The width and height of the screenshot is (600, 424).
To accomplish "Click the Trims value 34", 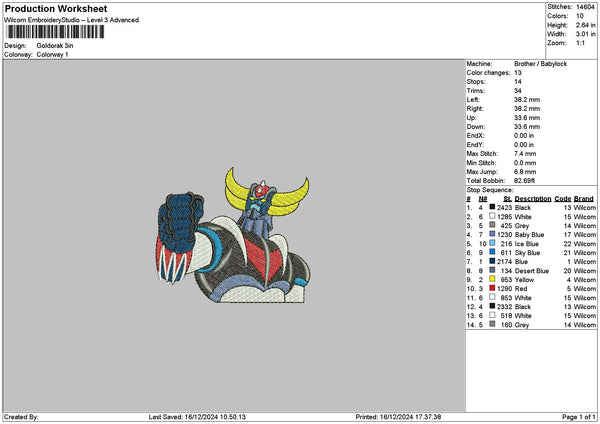I will [518, 91].
